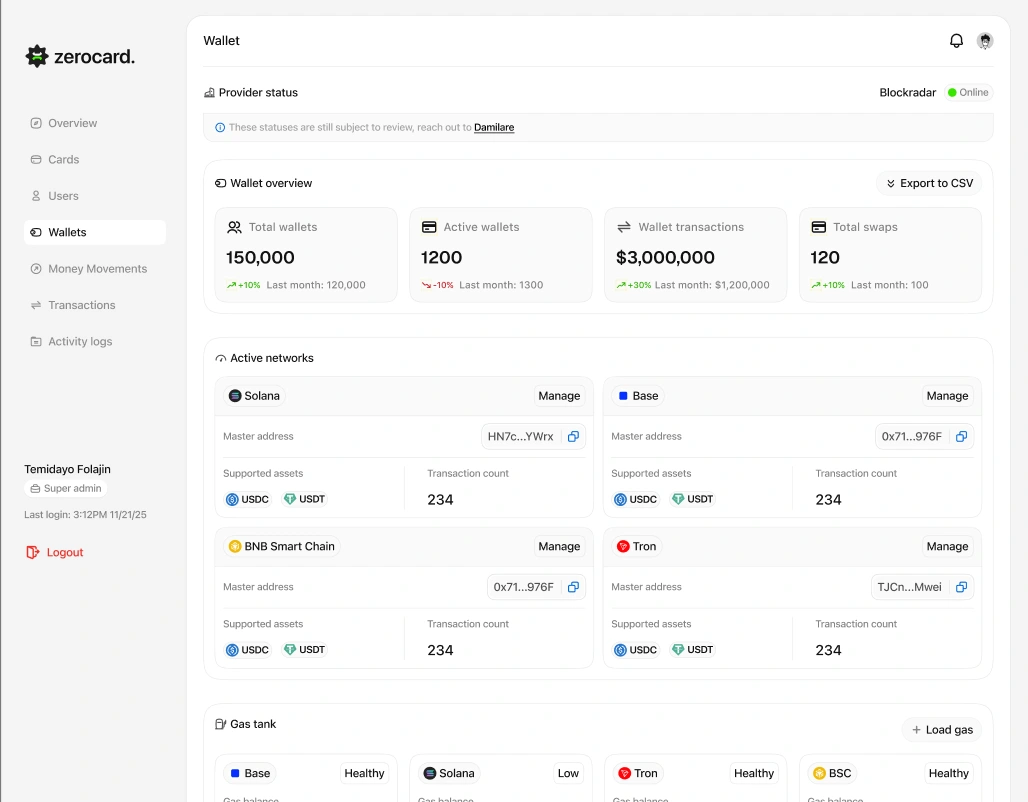This screenshot has width=1028, height=802.
Task: Click the Low status on Solana gas card
Action: (x=568, y=774)
